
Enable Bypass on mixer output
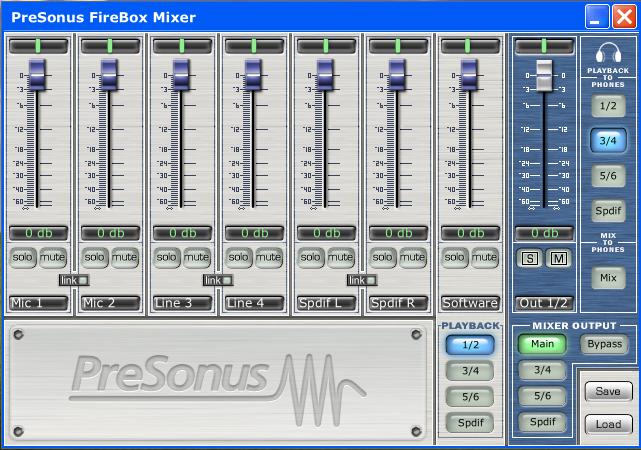click(604, 344)
